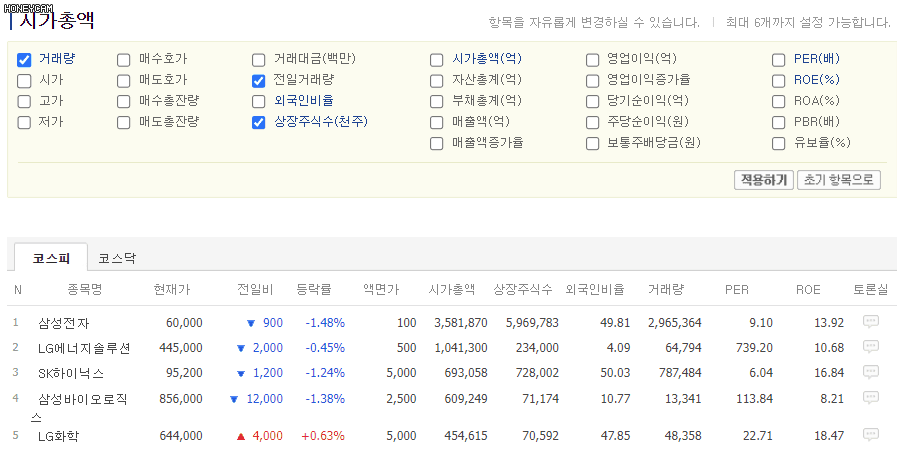Check the 주당순이익(원) option
This screenshot has height=457, width=897.
(593, 122)
